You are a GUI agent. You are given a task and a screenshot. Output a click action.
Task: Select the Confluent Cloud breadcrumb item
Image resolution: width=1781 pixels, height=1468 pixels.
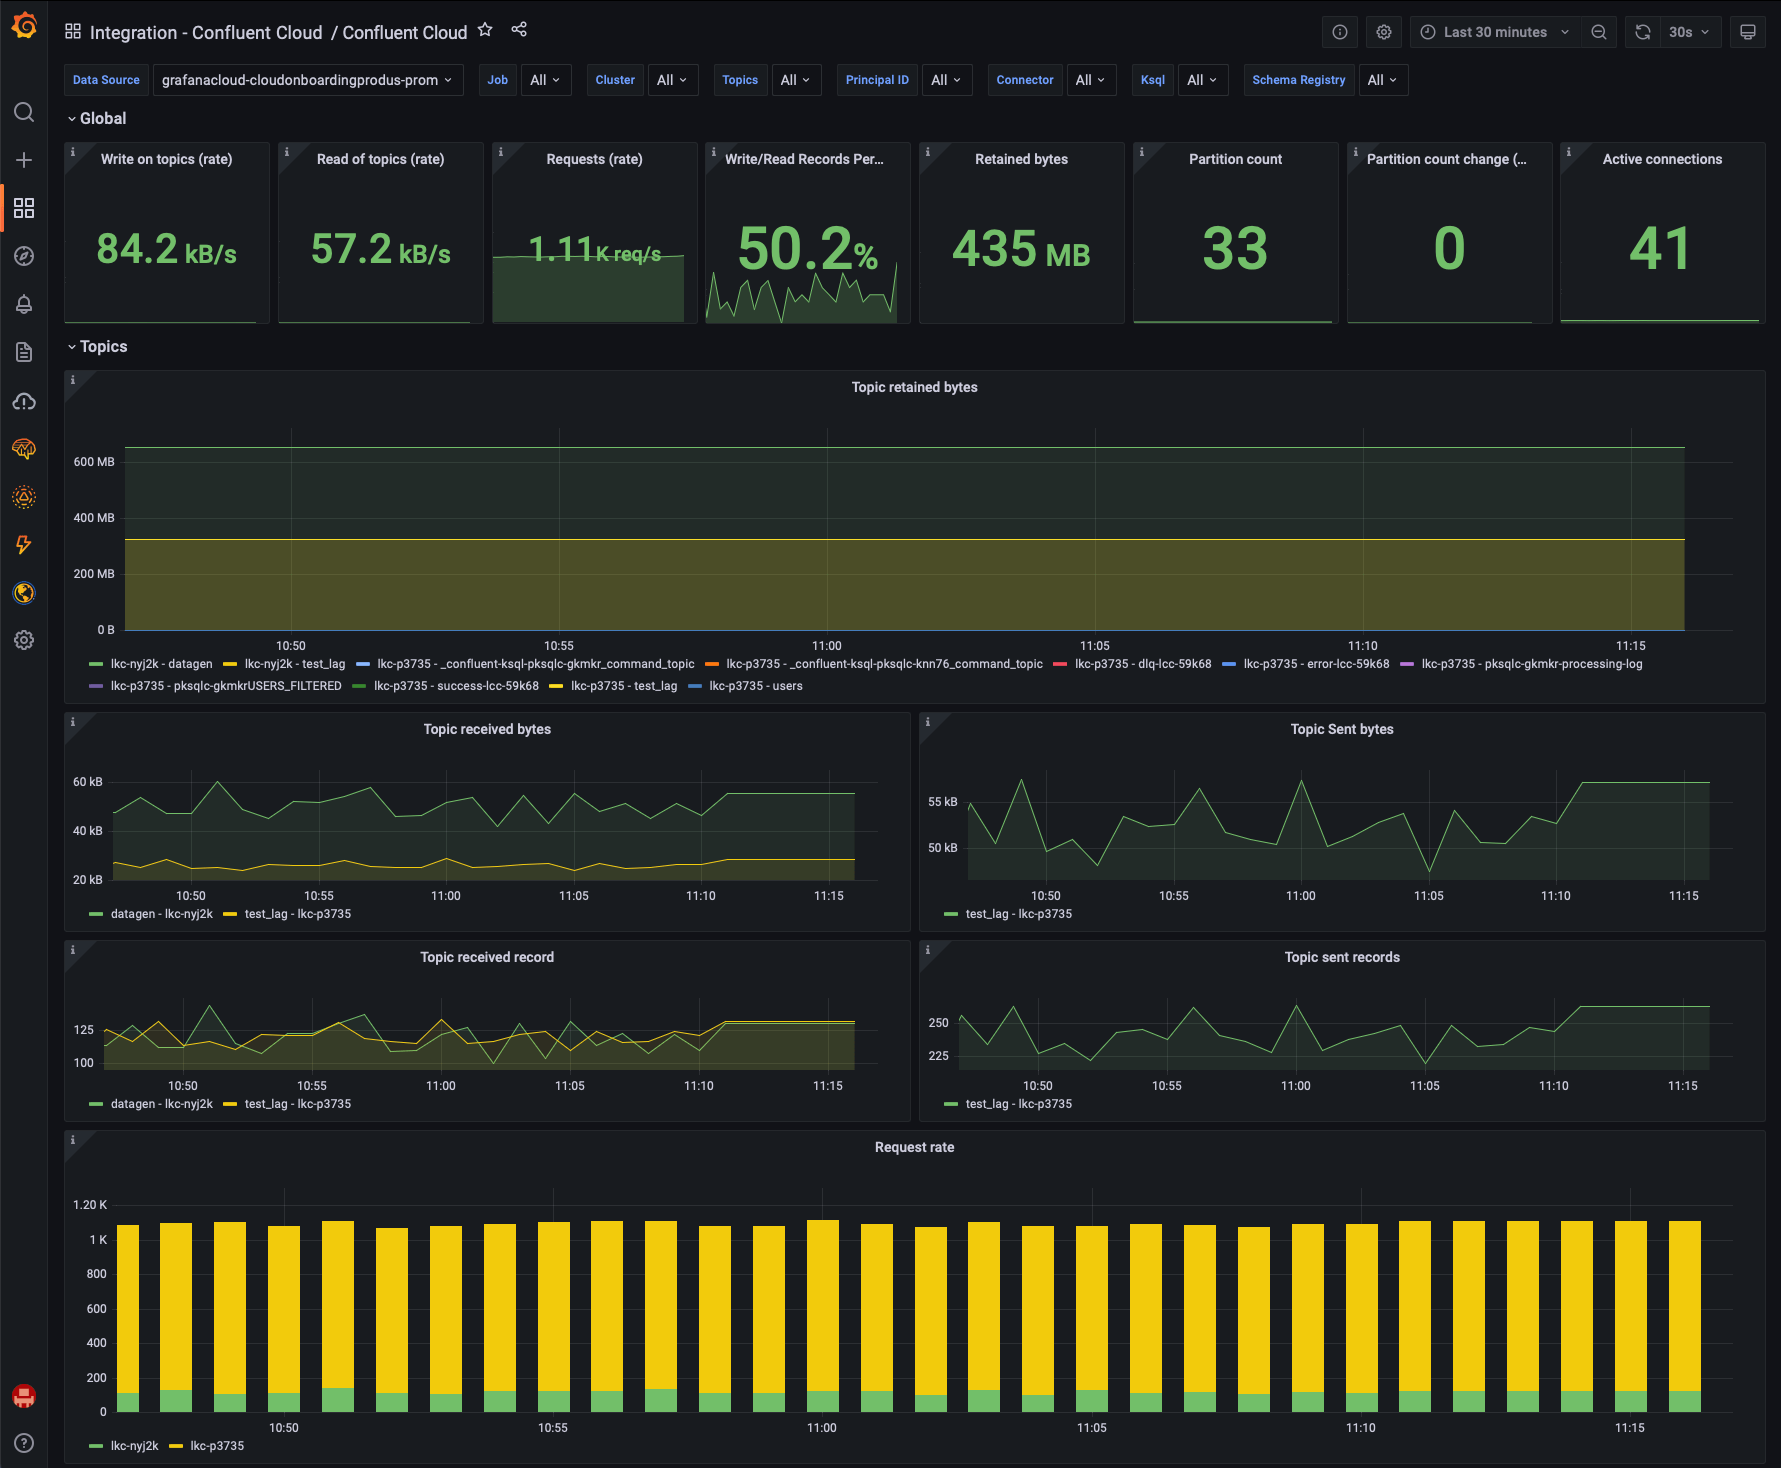pos(404,32)
